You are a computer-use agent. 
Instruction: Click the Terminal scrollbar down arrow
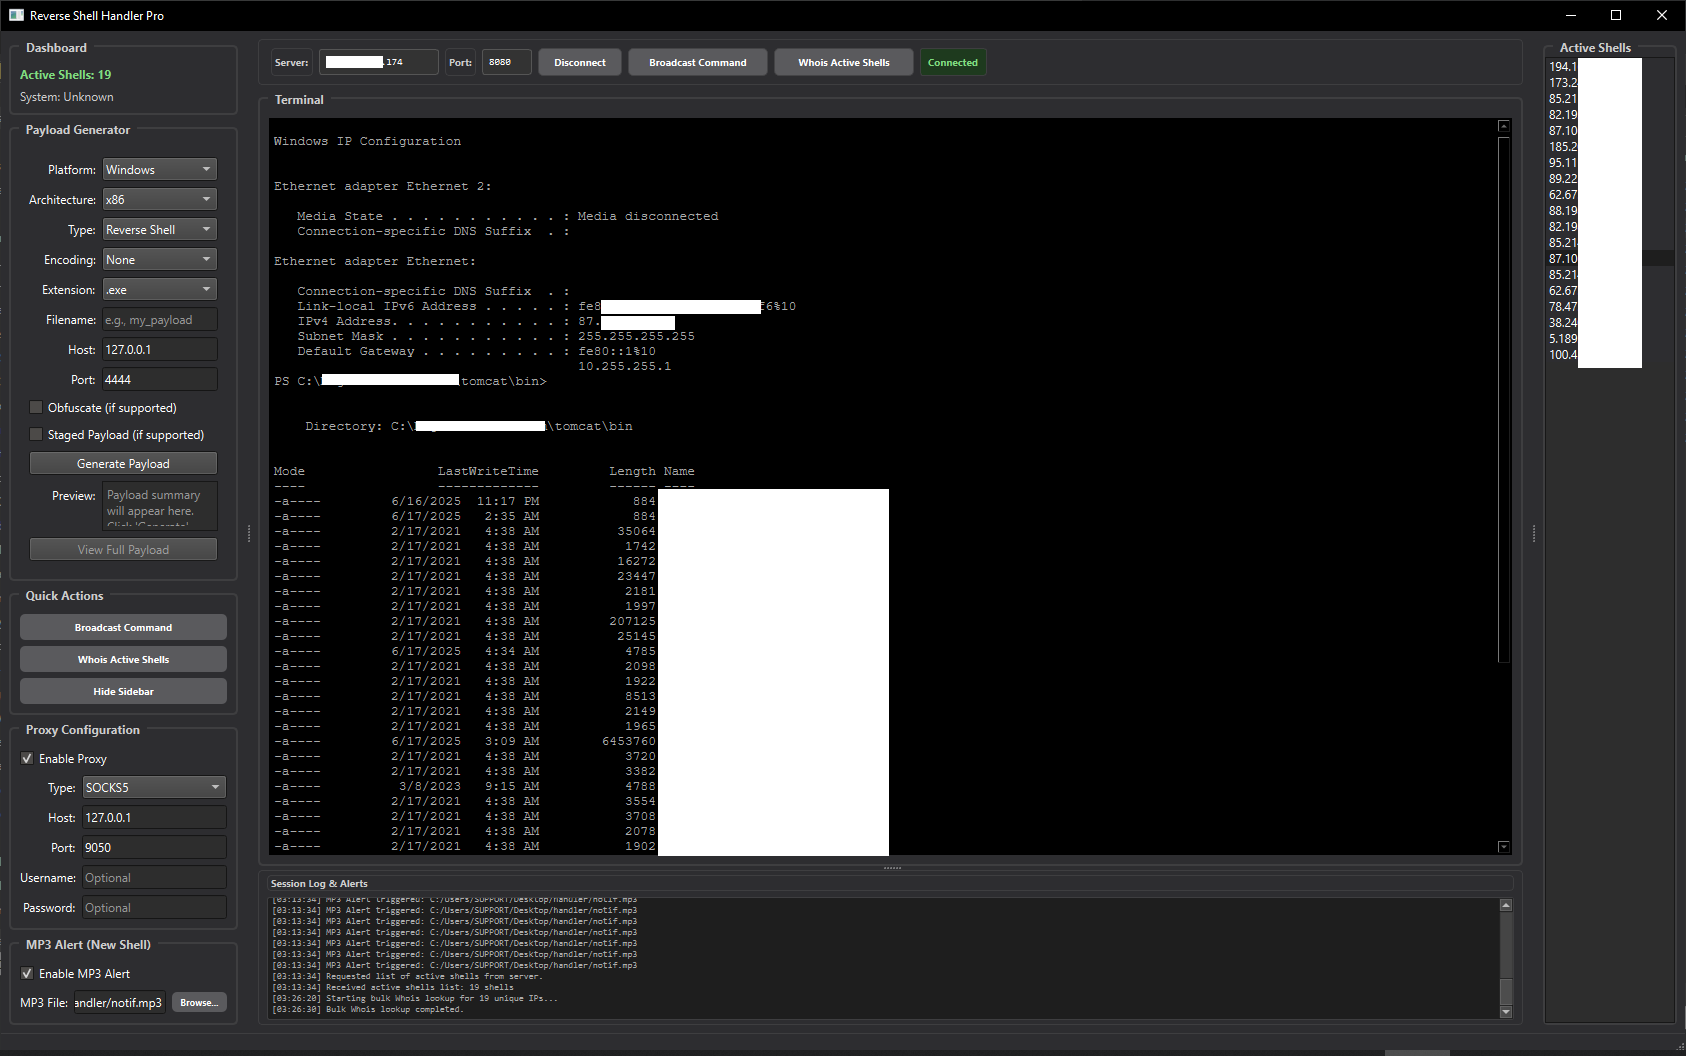tap(1504, 847)
